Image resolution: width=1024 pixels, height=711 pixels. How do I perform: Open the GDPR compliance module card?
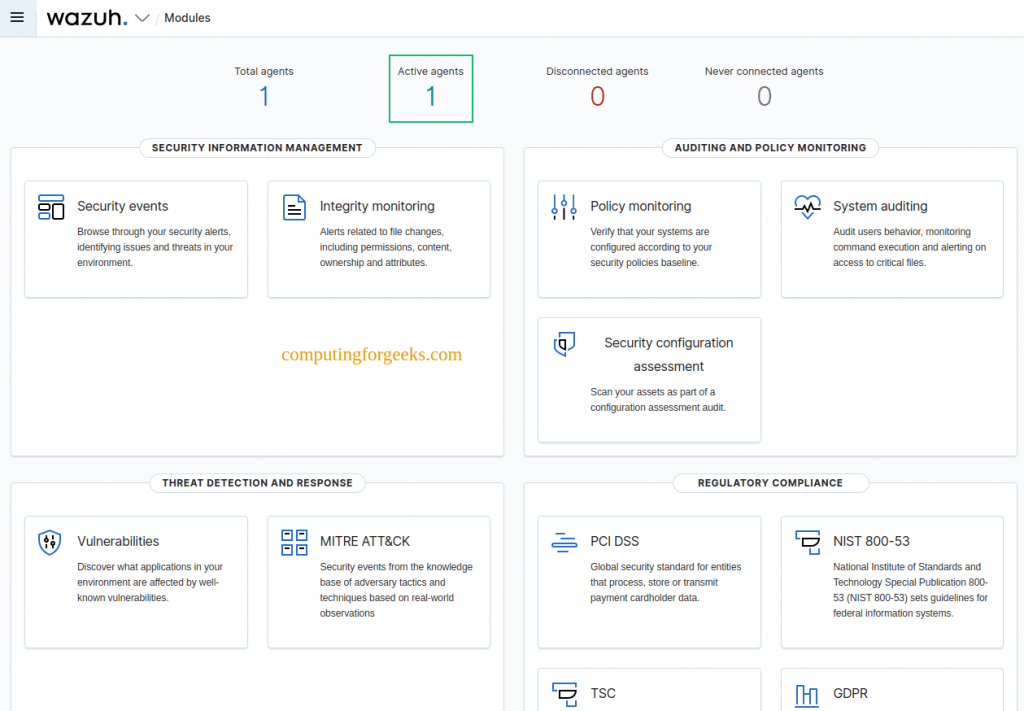[x=891, y=692]
